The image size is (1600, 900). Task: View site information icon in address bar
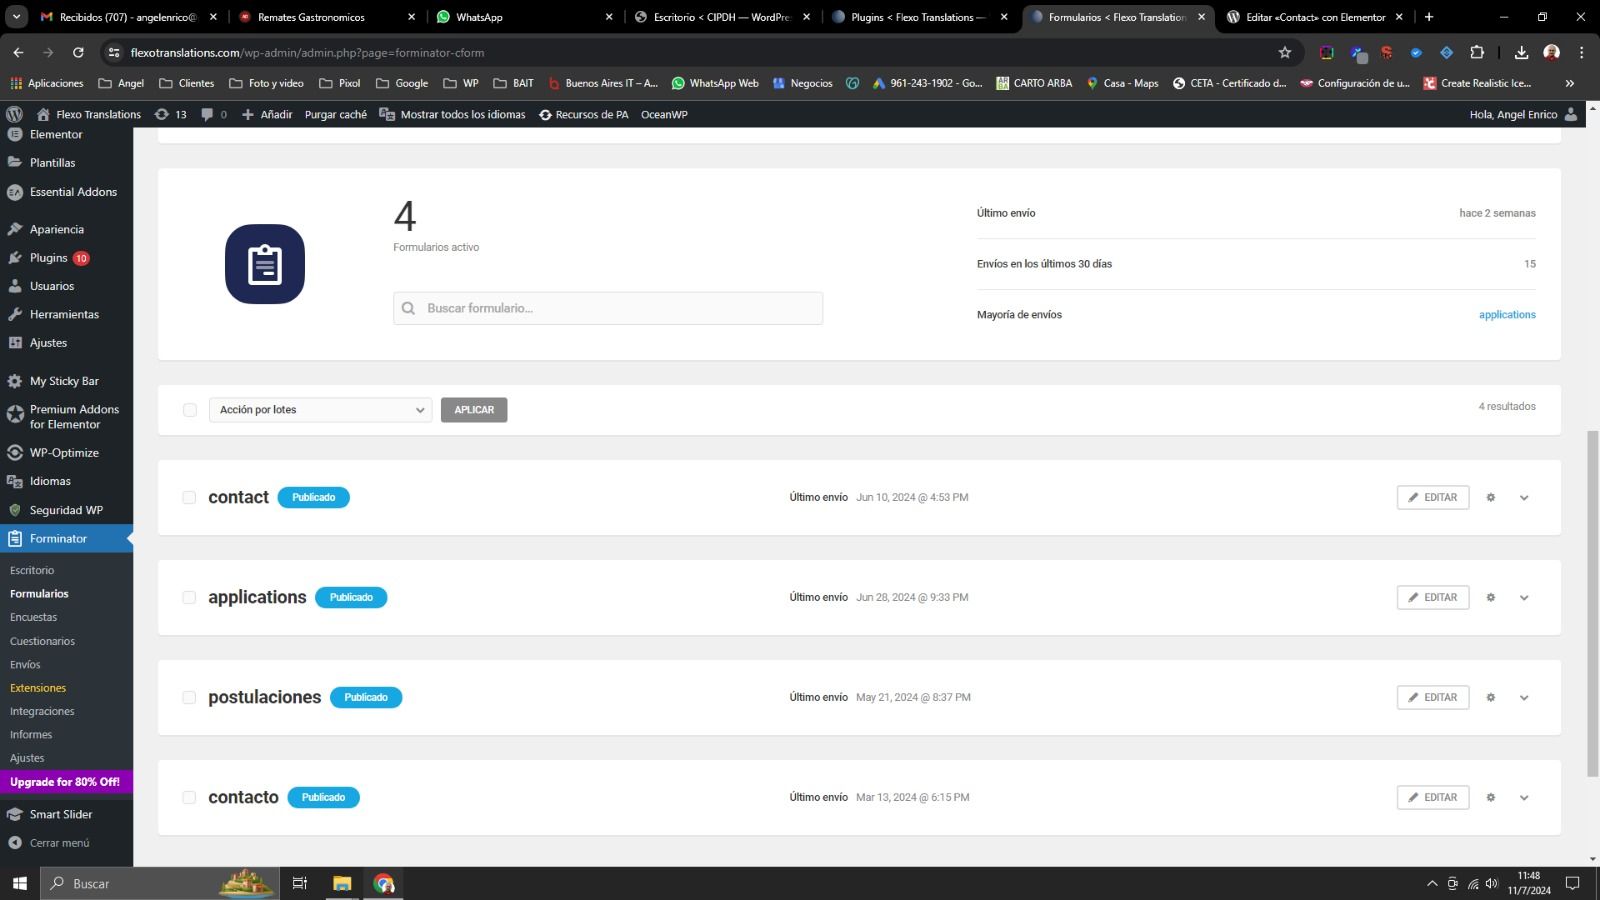point(114,52)
